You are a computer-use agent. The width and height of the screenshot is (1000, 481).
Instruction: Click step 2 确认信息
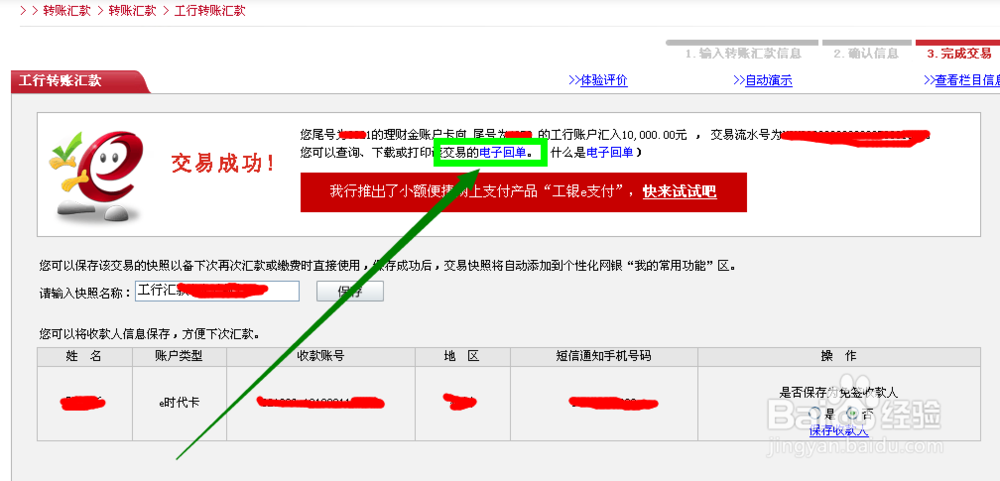865,54
